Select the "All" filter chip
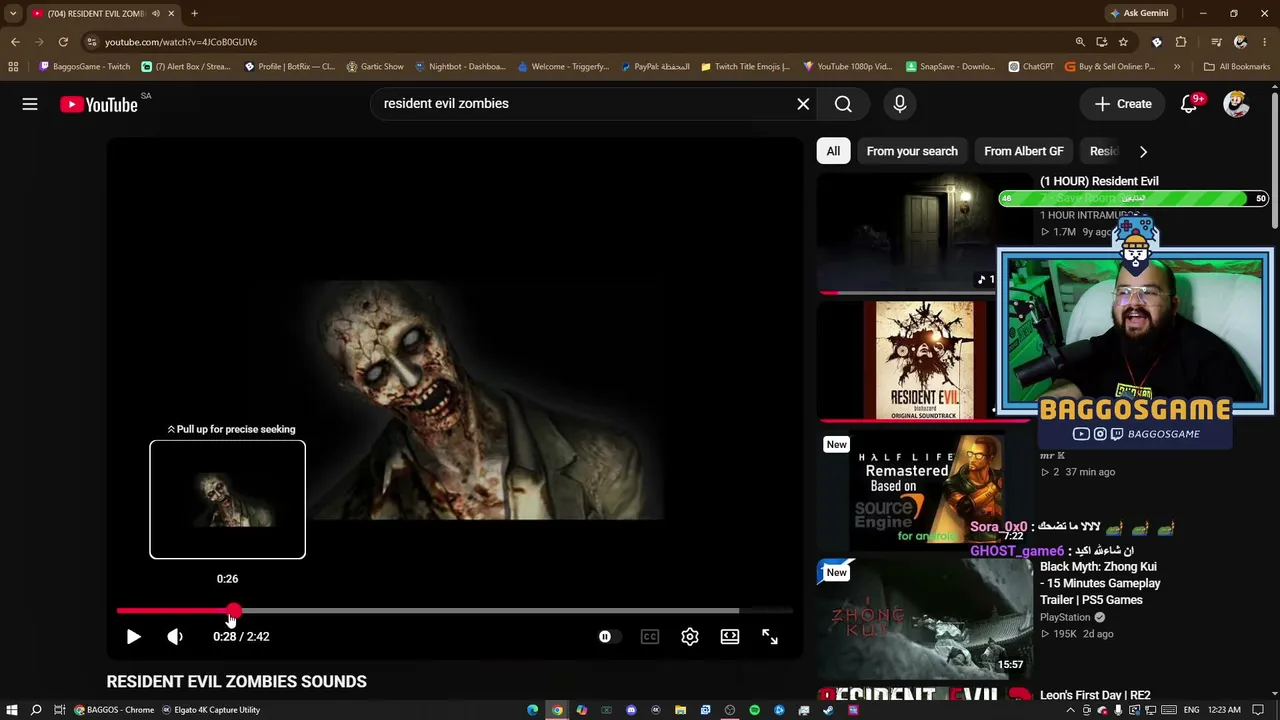Viewport: 1280px width, 720px height. 833,151
